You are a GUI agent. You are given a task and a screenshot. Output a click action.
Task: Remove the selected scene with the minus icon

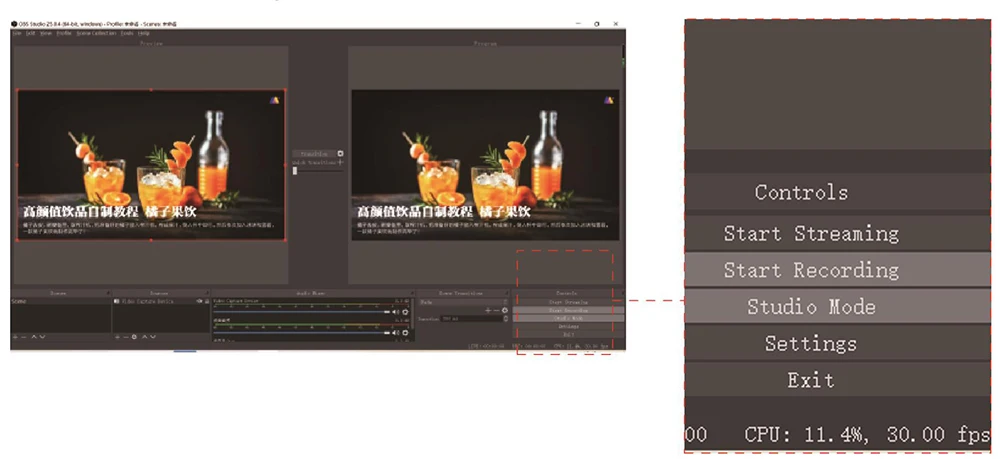(24, 337)
